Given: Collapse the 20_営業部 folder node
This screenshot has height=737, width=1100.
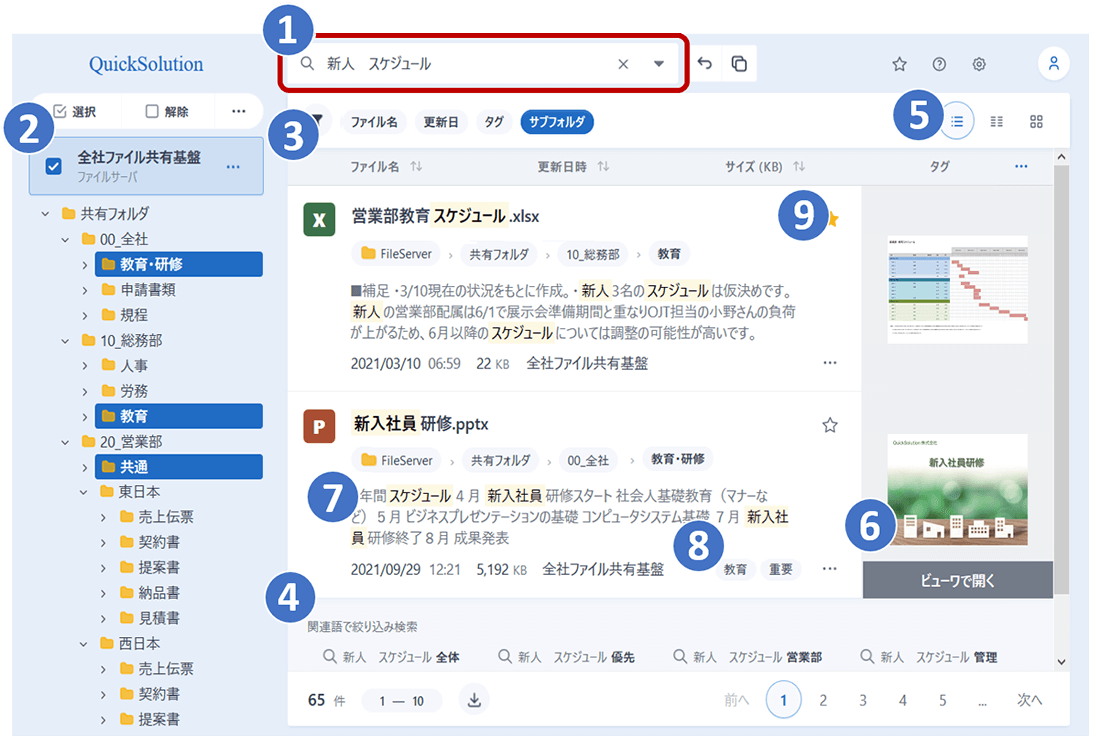Looking at the screenshot, I should pos(65,442).
